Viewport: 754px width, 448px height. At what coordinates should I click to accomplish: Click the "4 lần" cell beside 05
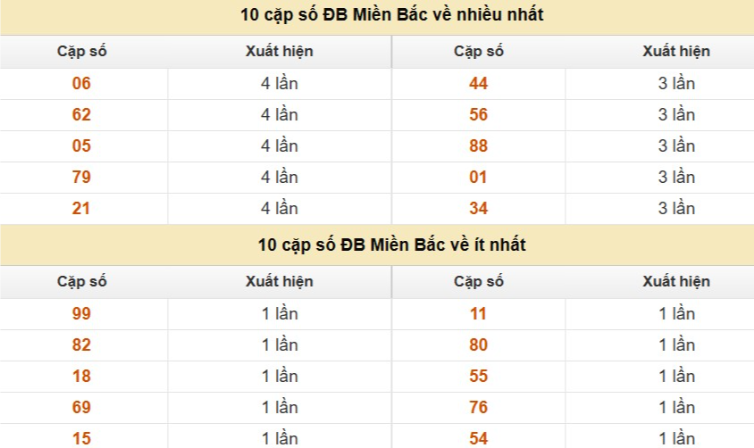[279, 146]
